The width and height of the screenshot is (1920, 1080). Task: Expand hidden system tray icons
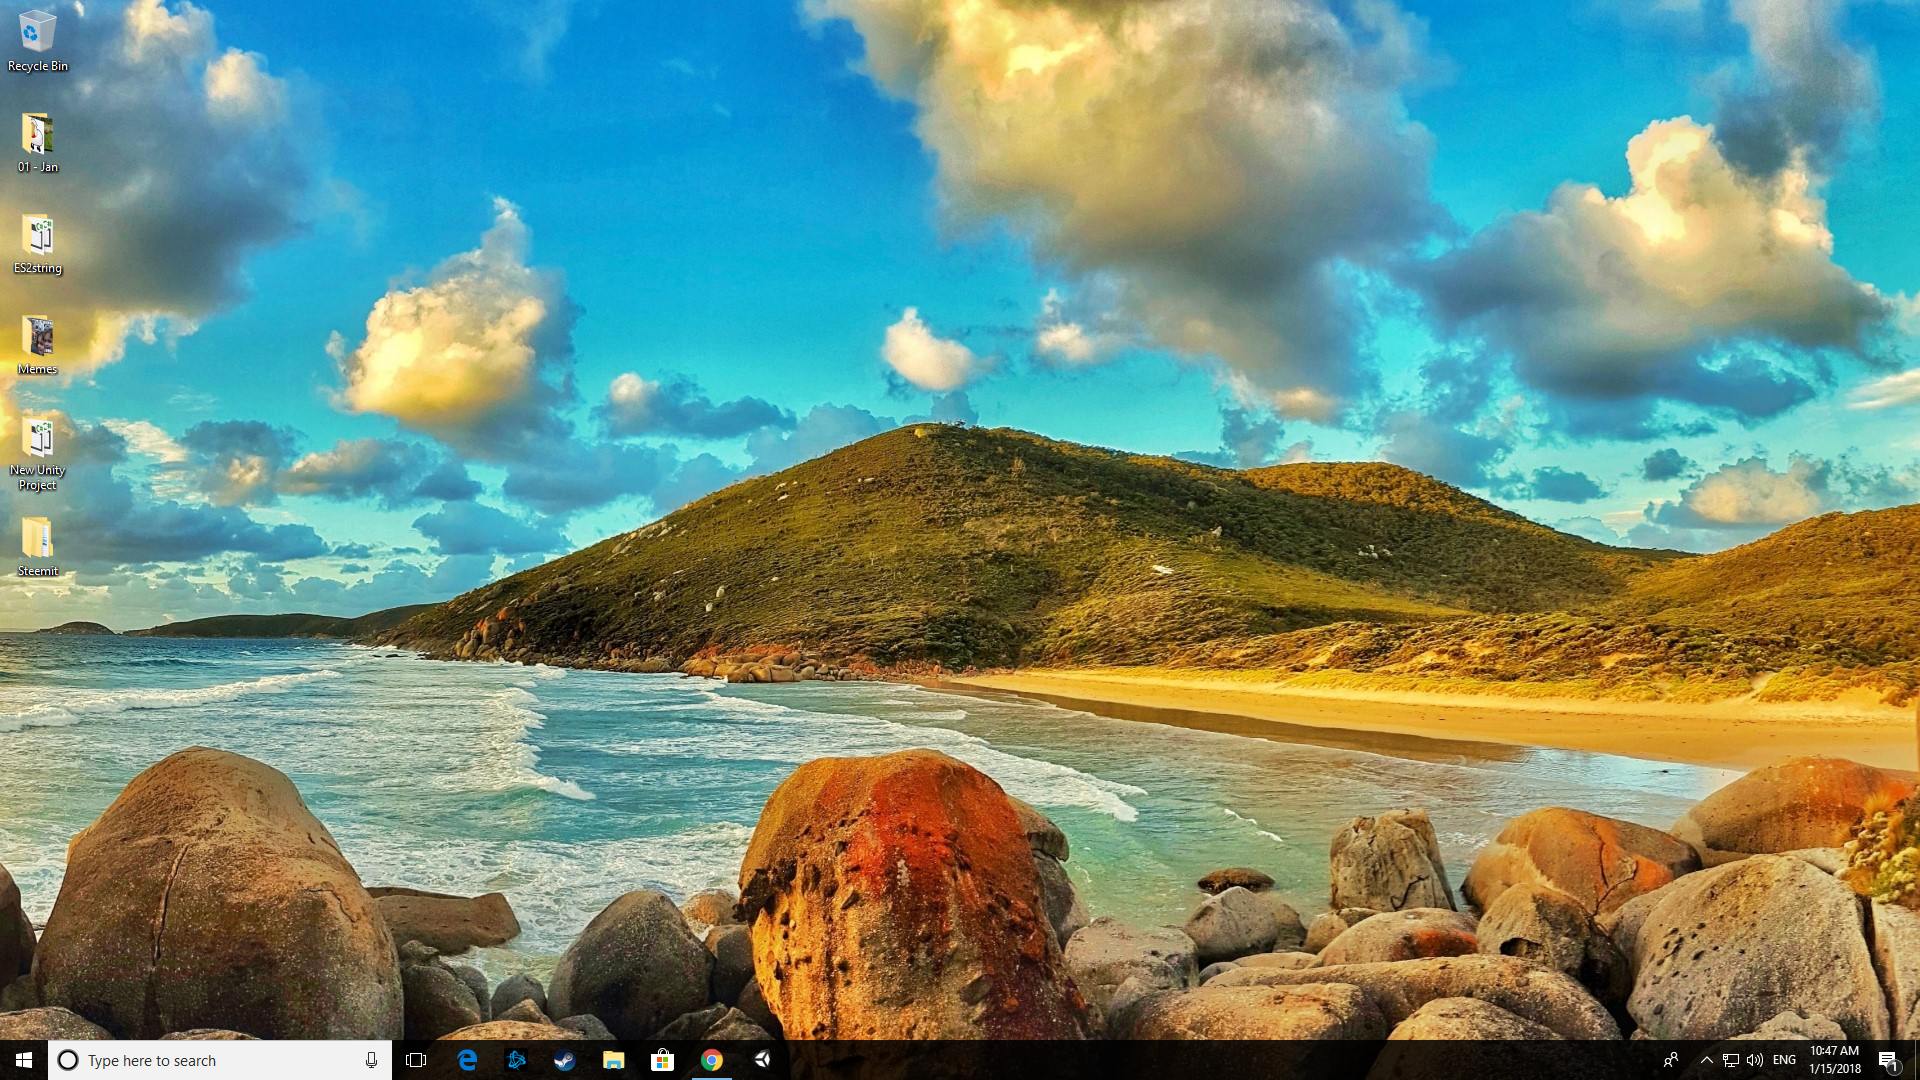[1707, 1060]
